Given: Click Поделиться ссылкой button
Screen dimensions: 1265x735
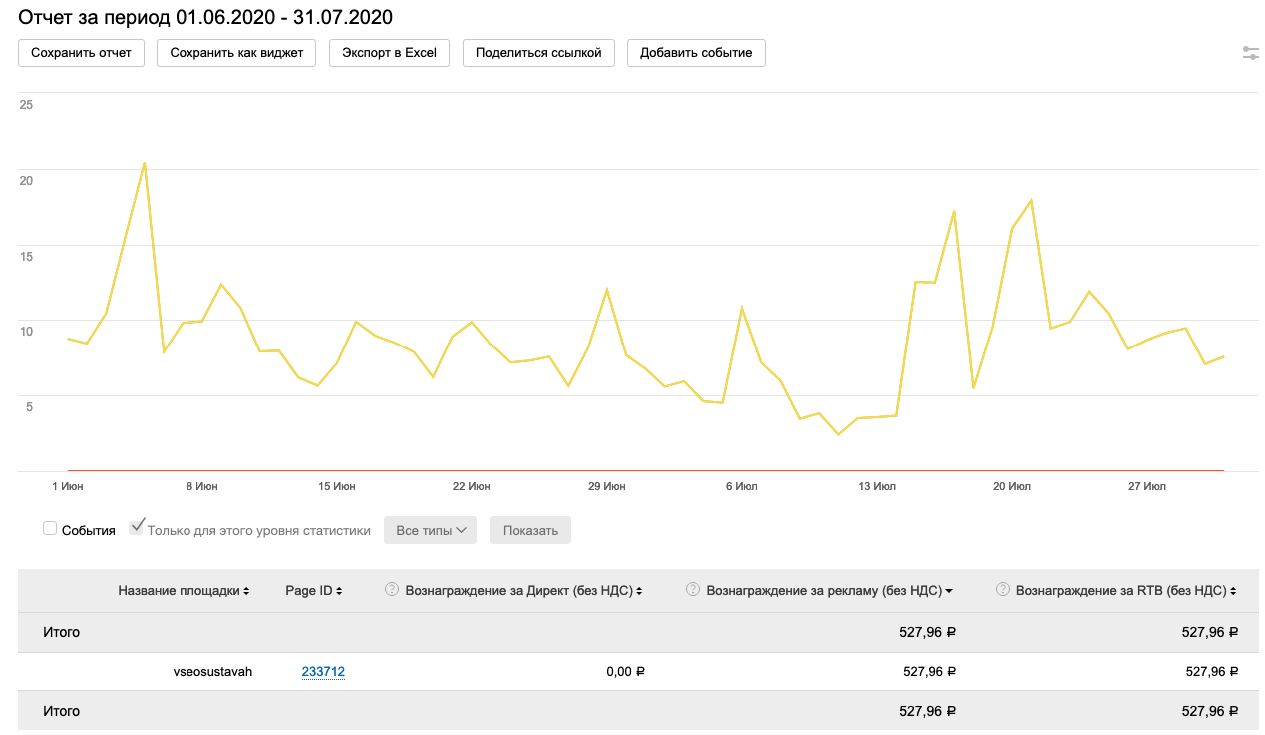Looking at the screenshot, I should pos(538,53).
